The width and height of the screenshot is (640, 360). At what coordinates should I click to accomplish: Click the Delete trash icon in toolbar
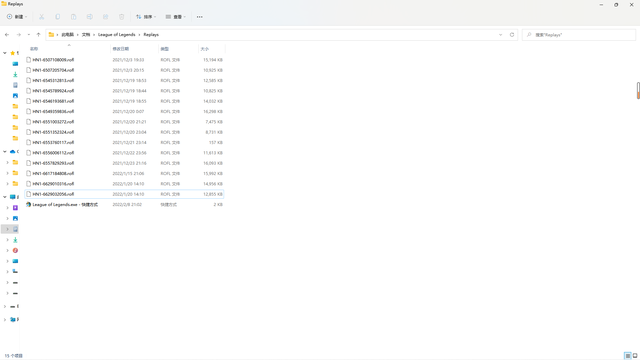tap(122, 17)
